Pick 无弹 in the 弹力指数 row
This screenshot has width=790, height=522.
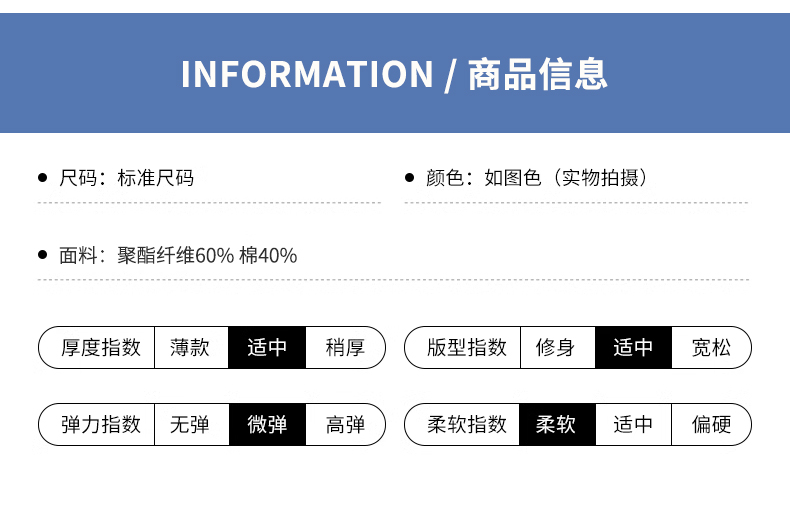190,425
